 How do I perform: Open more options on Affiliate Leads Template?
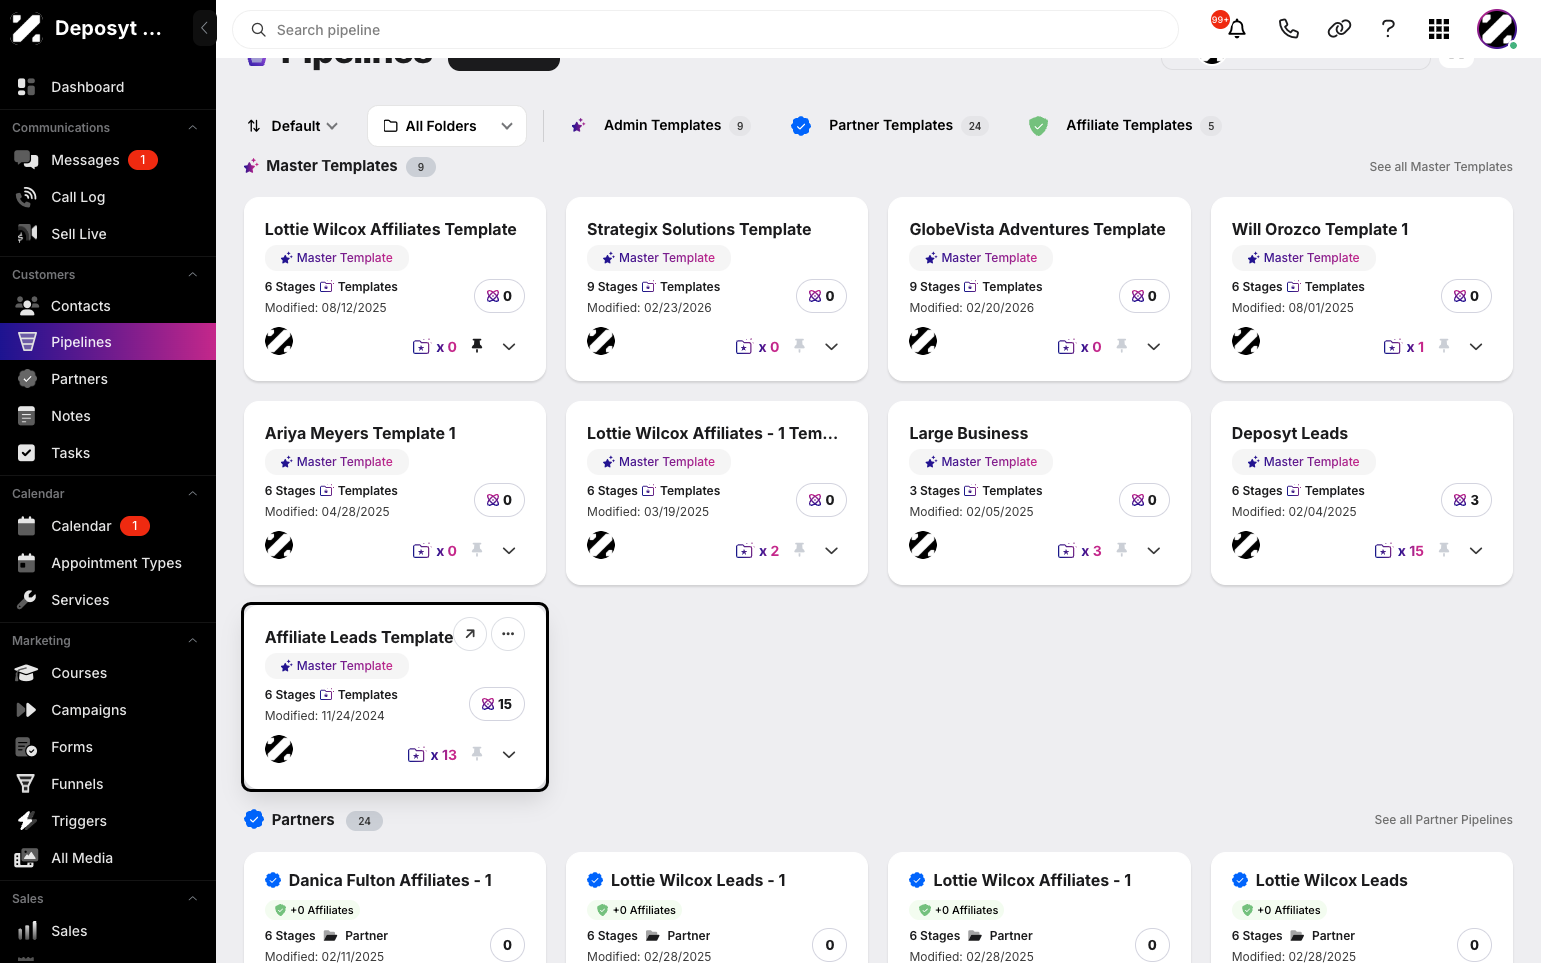[508, 634]
